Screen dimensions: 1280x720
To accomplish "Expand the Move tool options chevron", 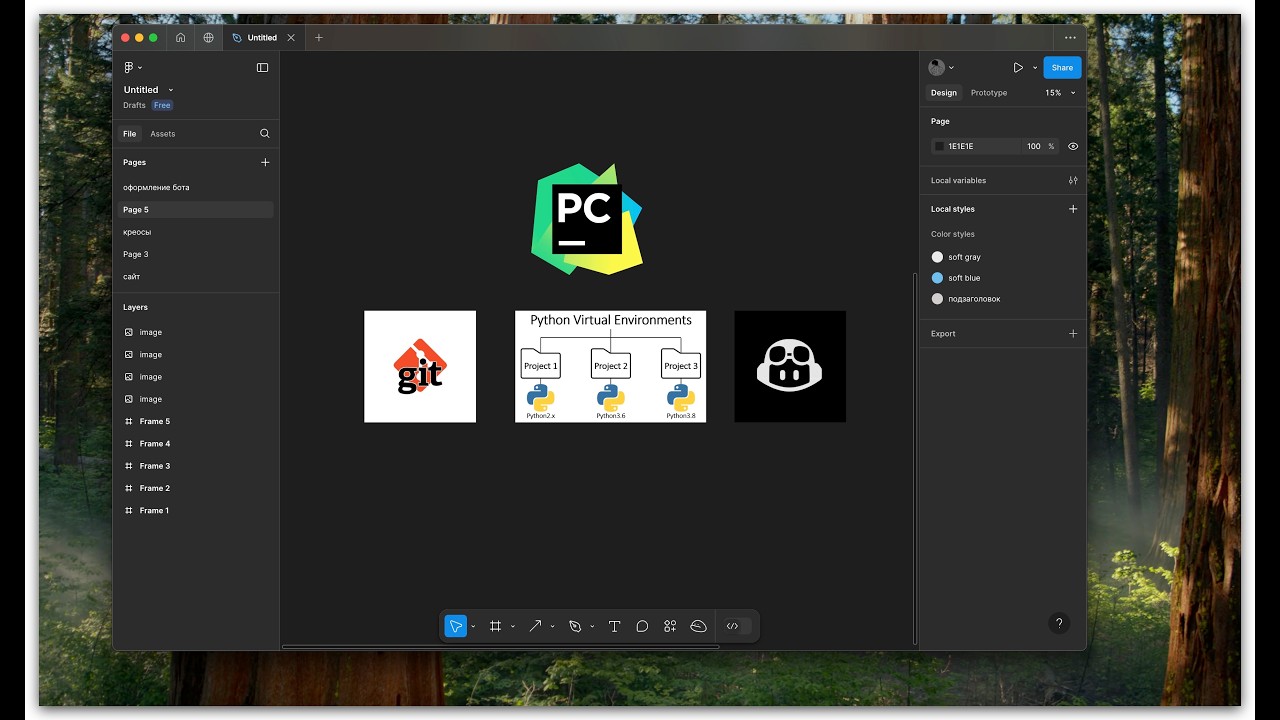I will [473, 626].
